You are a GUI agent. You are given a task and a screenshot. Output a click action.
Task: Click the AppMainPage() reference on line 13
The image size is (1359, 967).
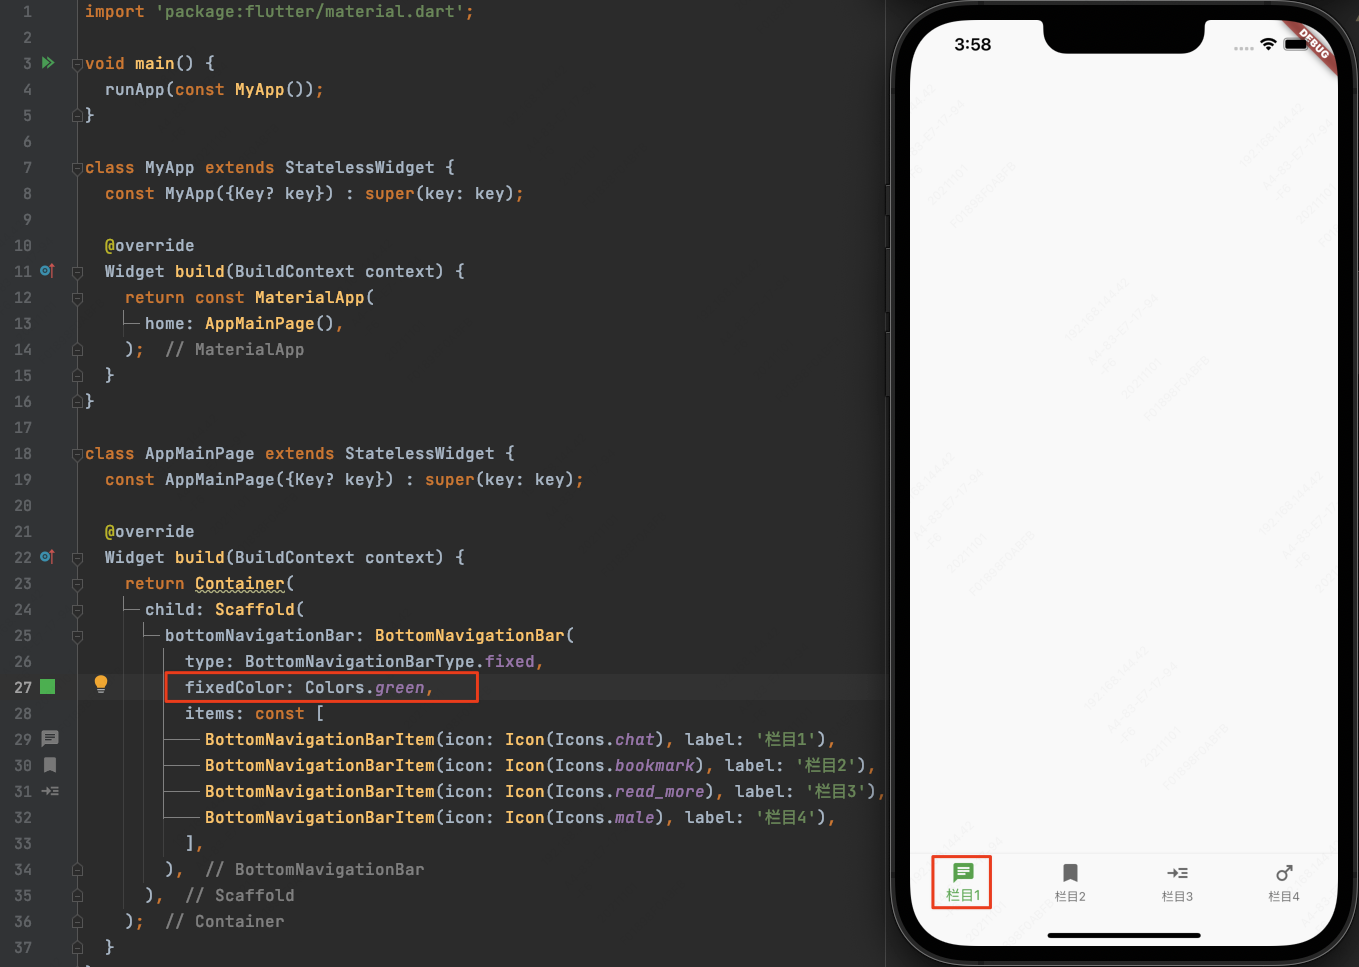[269, 323]
